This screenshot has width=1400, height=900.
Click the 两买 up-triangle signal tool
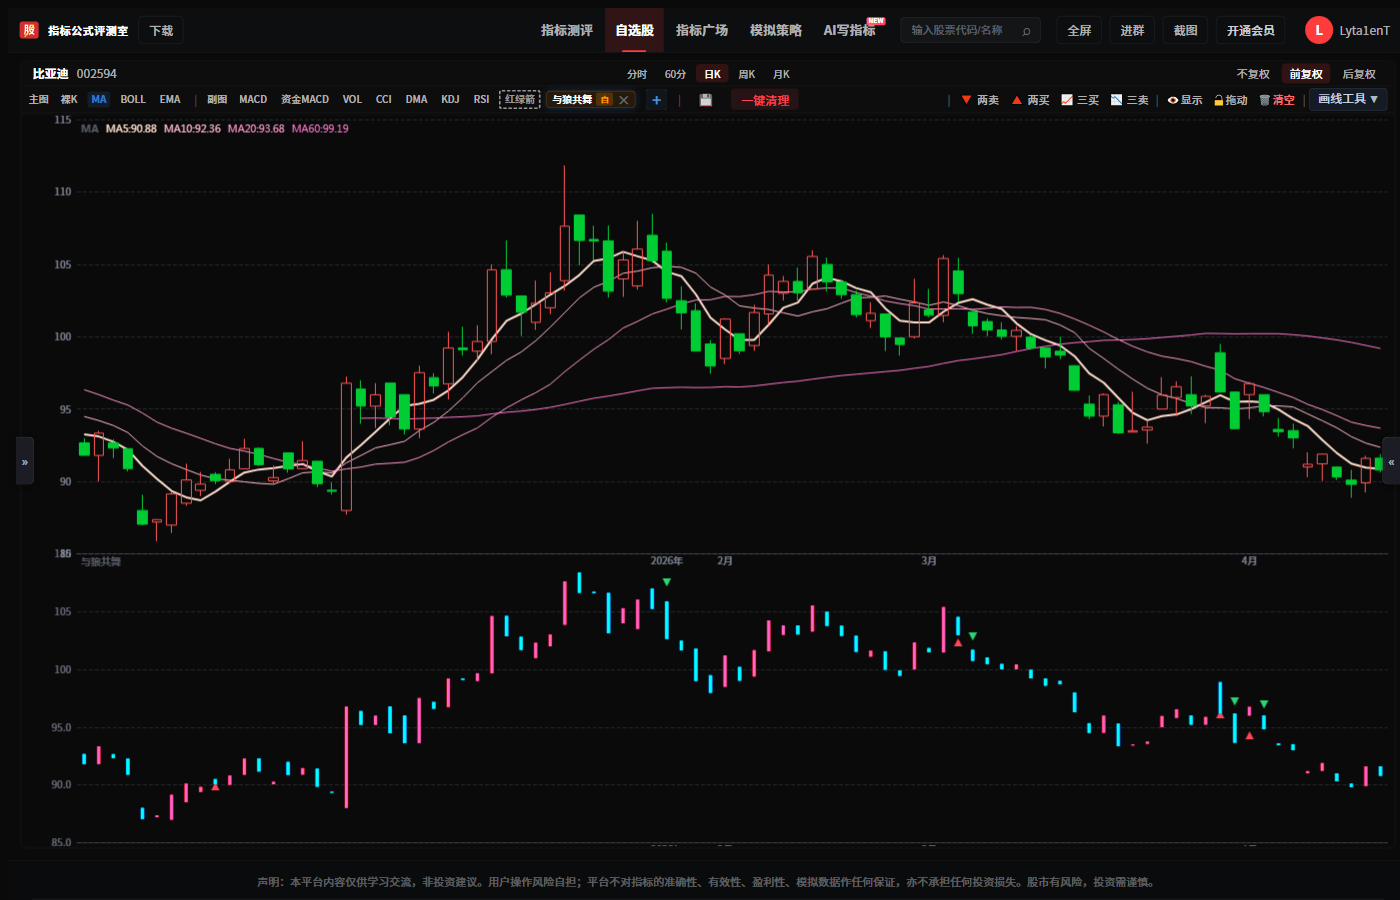pyautogui.click(x=1030, y=100)
